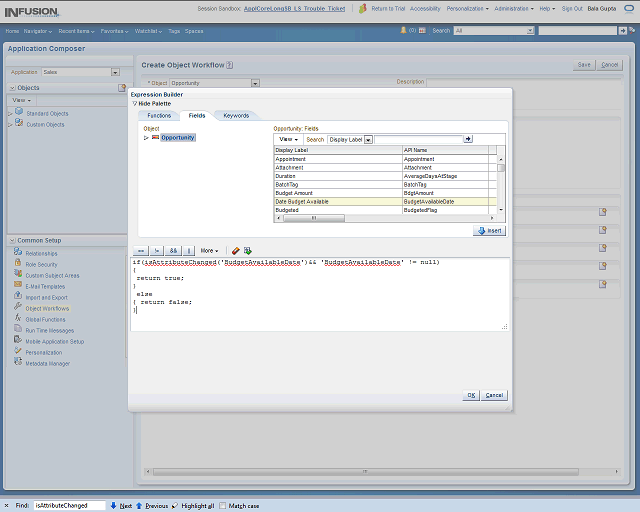Open the More operators dropdown

(x=209, y=250)
